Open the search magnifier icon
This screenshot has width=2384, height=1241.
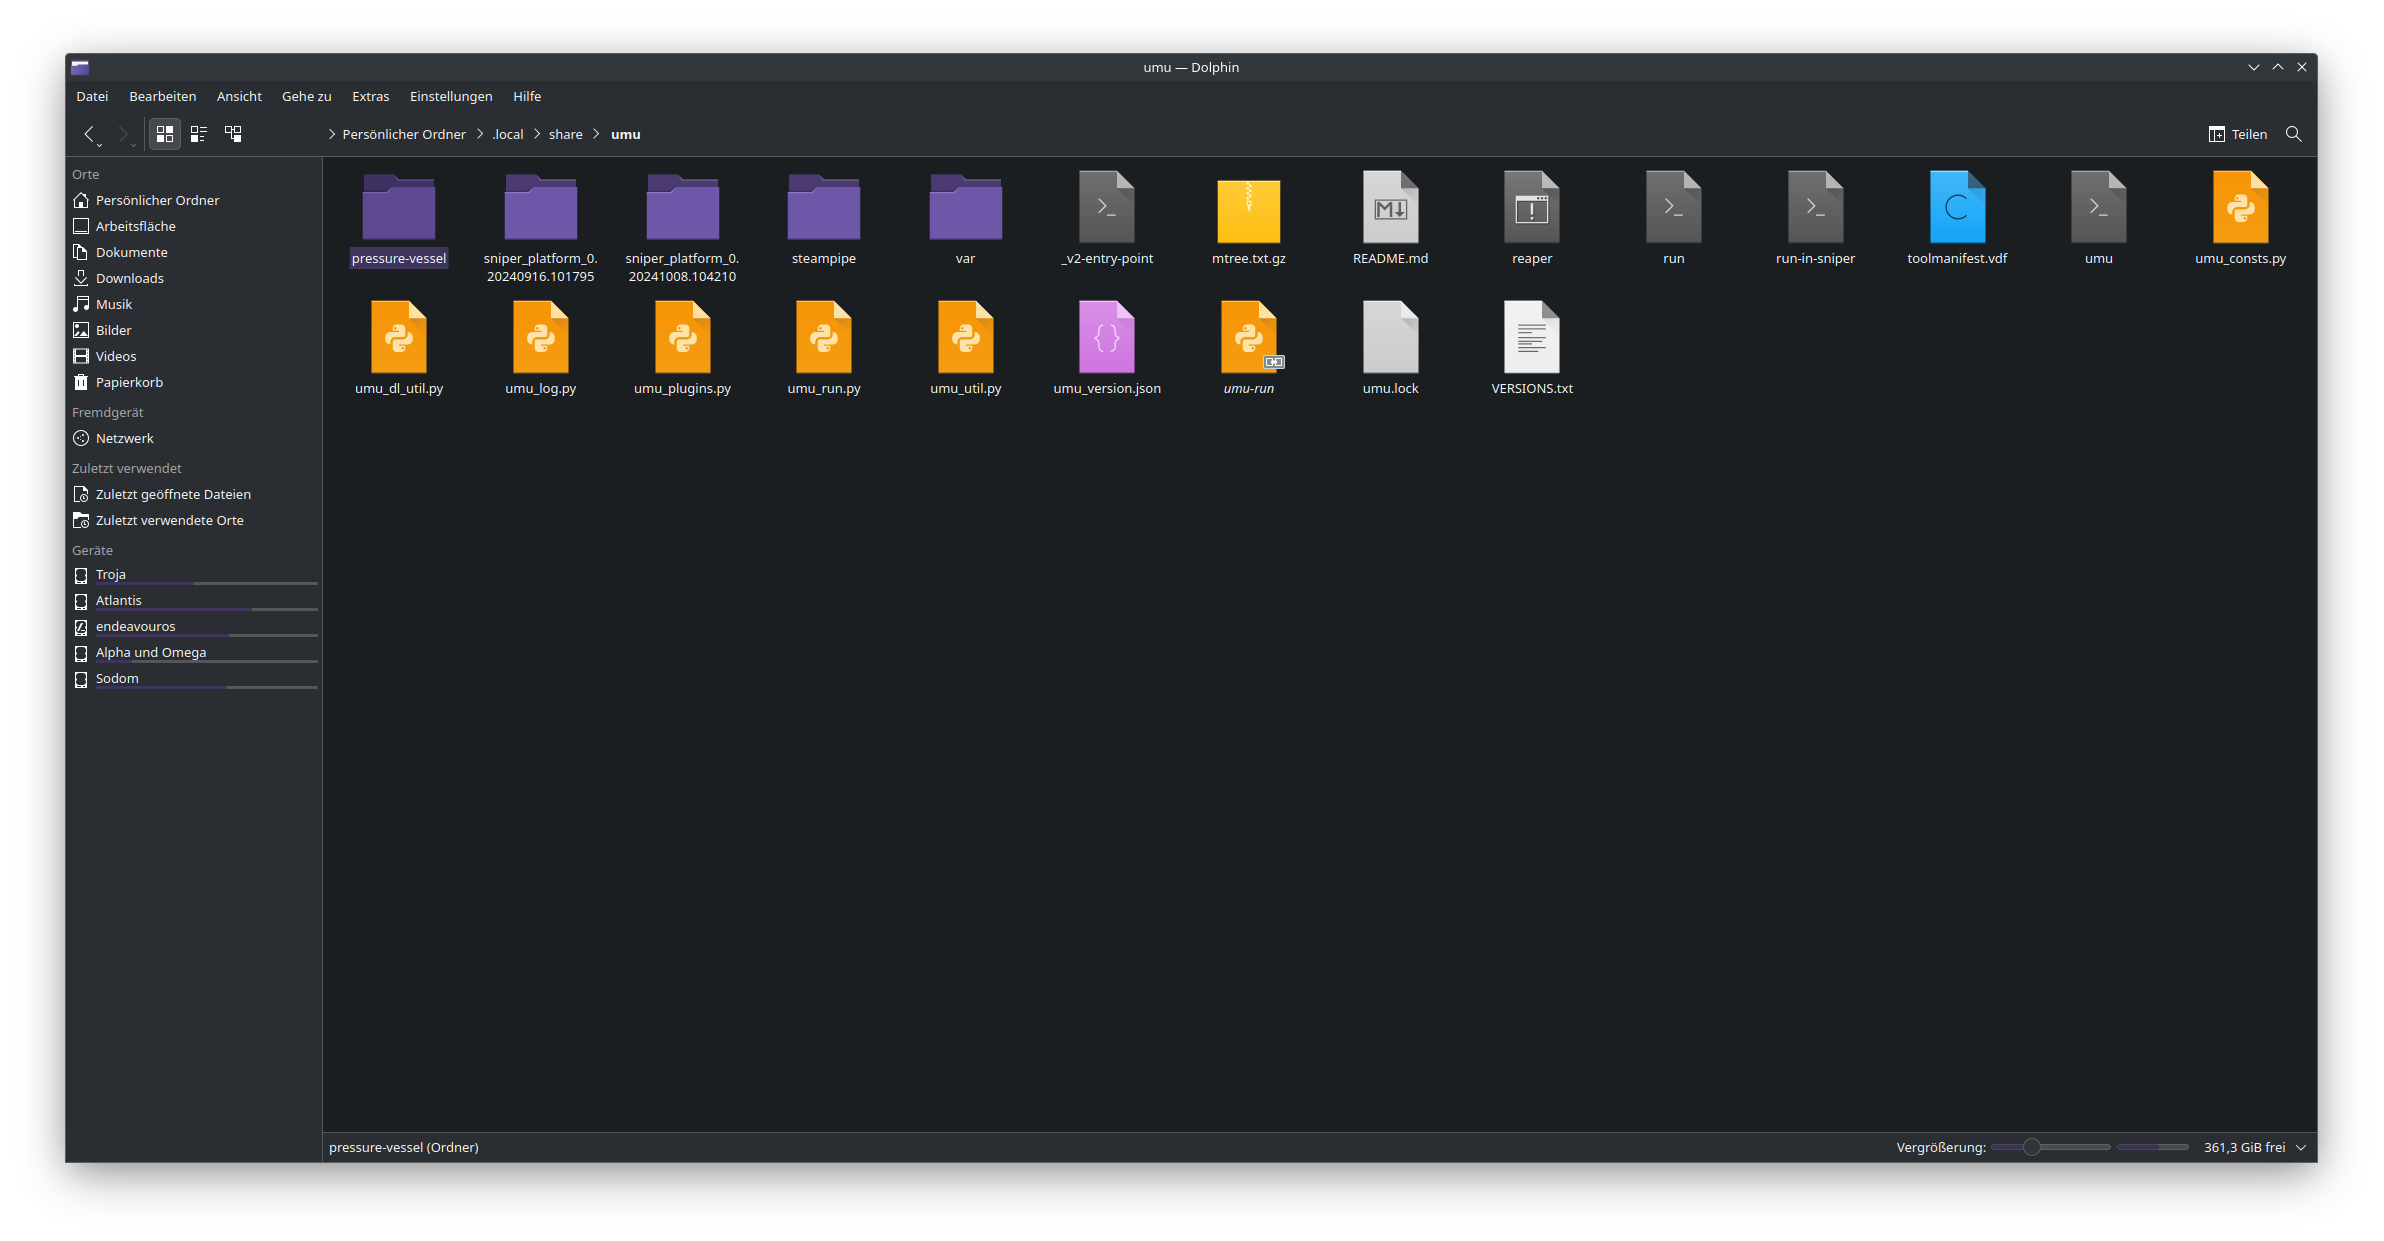point(2294,134)
